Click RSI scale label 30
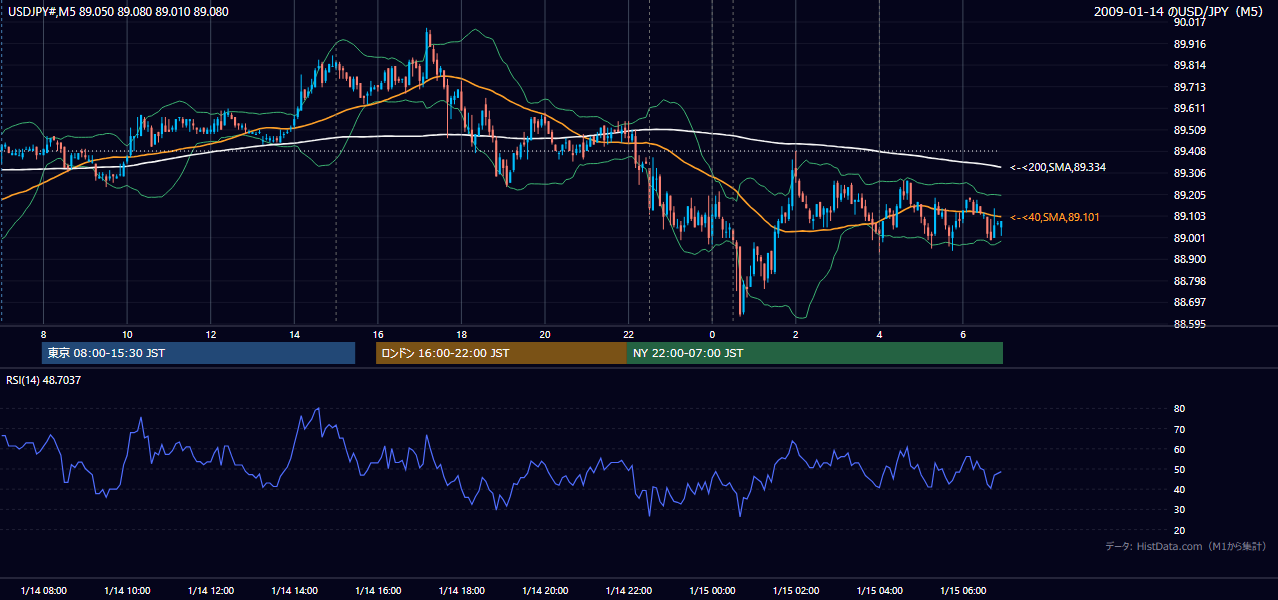 pos(1180,509)
